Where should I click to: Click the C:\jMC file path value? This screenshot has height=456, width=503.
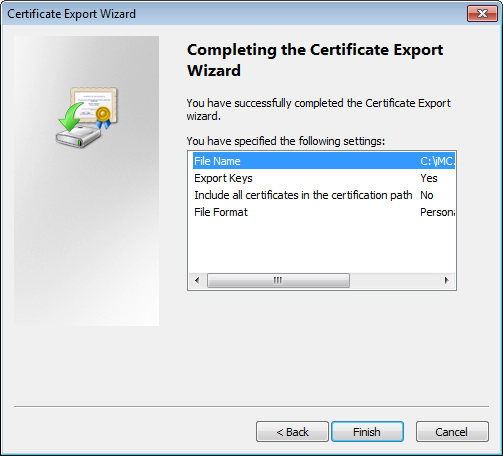point(437,161)
